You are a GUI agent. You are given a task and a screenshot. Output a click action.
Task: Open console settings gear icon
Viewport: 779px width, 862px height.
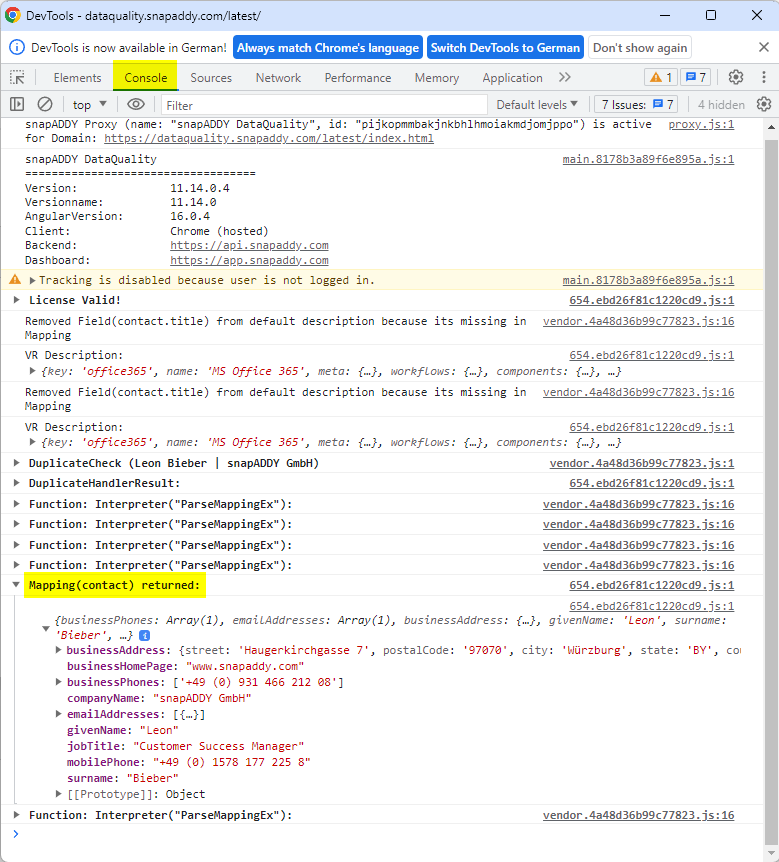764,104
